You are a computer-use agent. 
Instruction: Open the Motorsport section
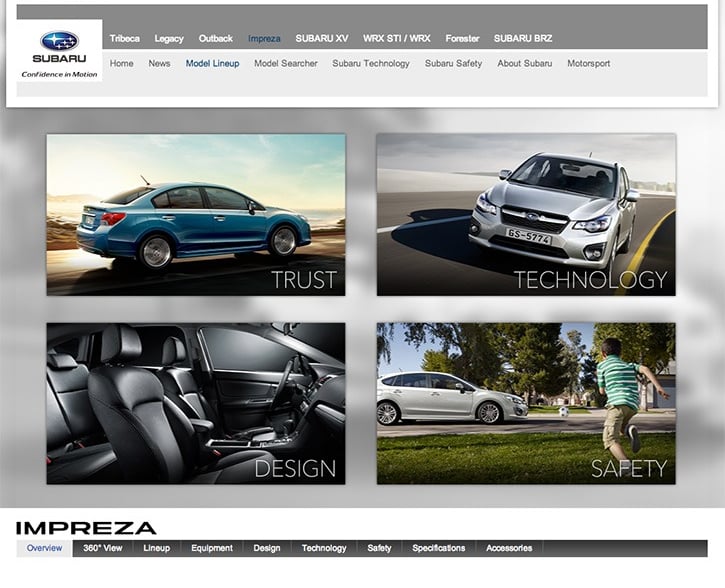point(589,63)
